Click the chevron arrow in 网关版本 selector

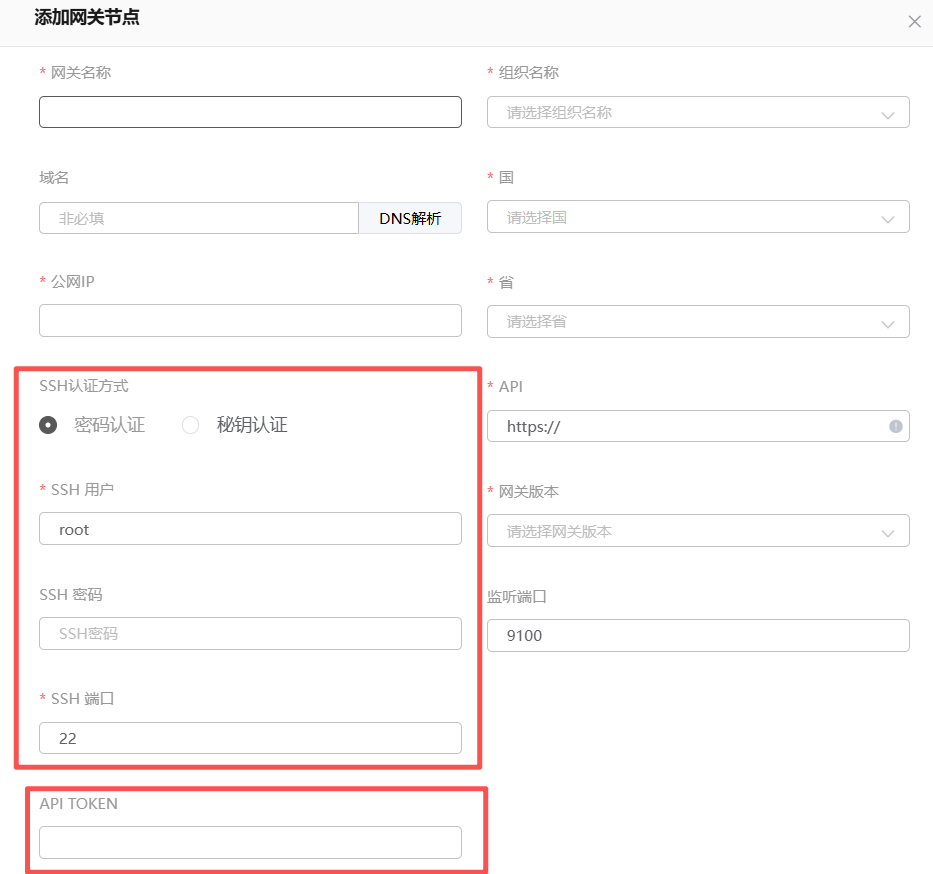point(887,533)
